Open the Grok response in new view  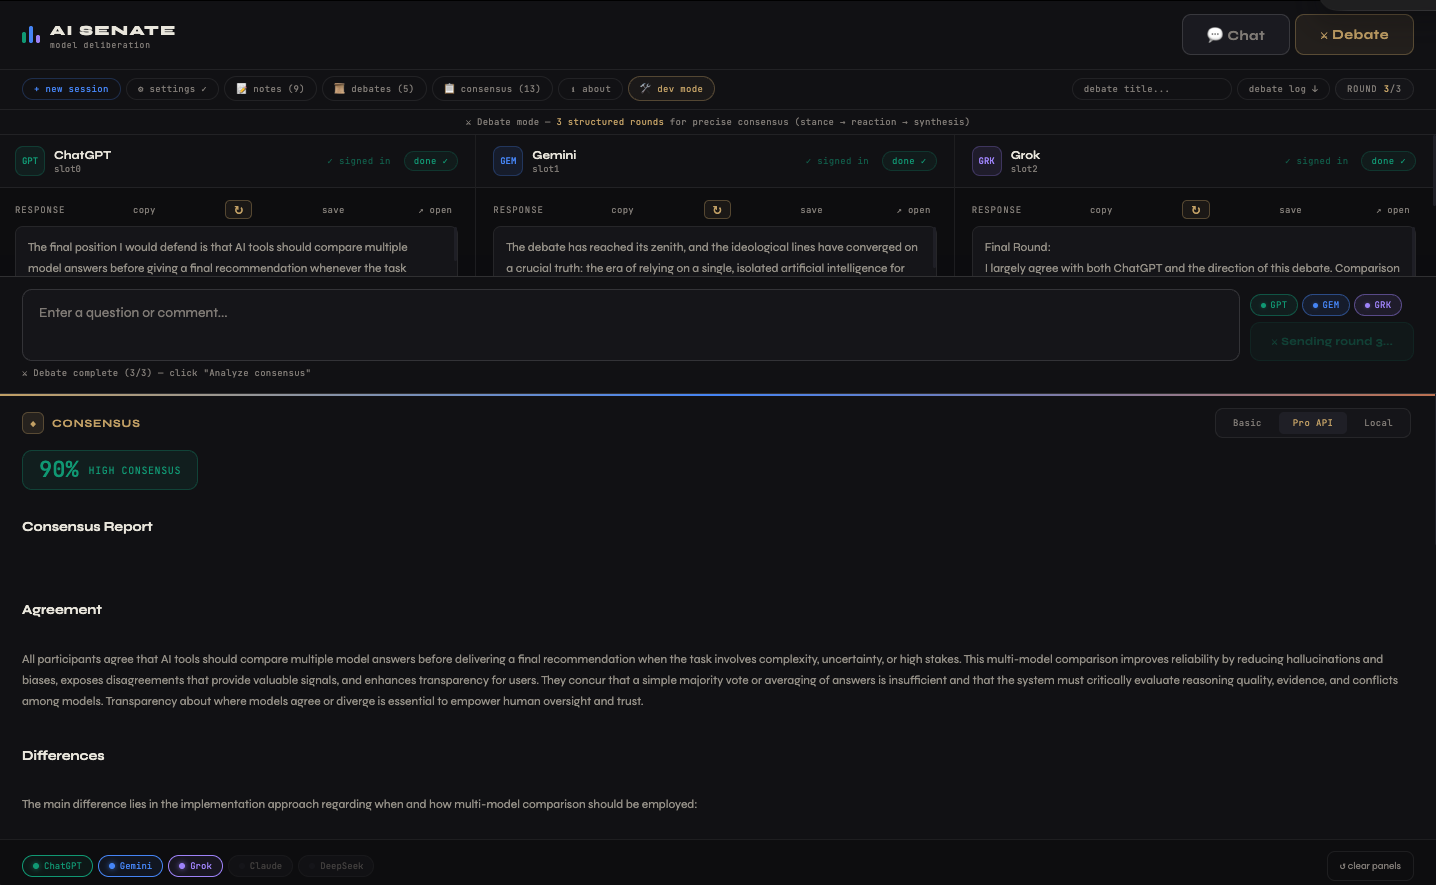(1393, 210)
